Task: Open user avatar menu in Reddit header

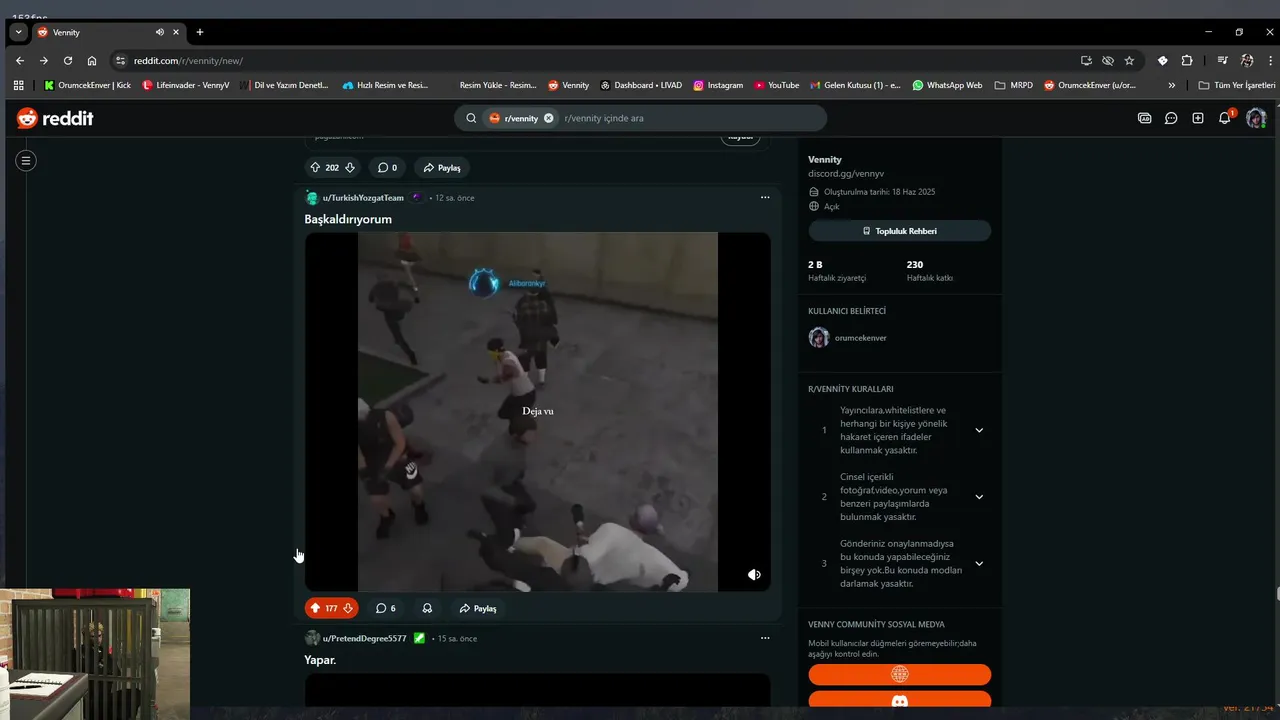Action: (x=1256, y=118)
